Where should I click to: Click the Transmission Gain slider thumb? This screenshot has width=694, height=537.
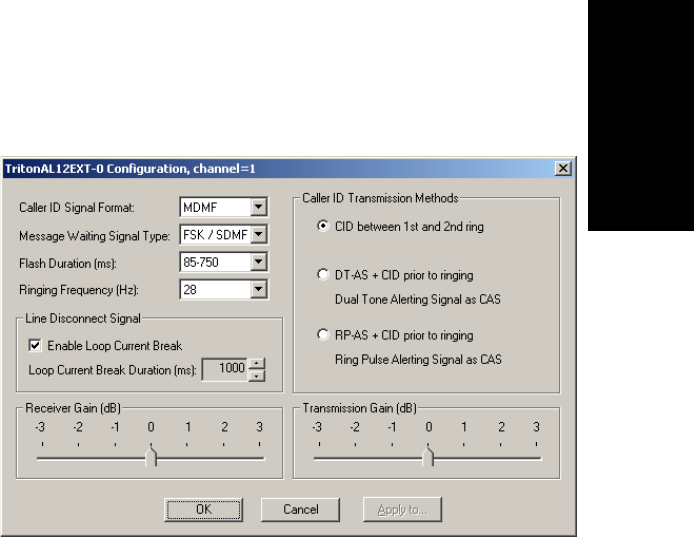pyautogui.click(x=428, y=456)
